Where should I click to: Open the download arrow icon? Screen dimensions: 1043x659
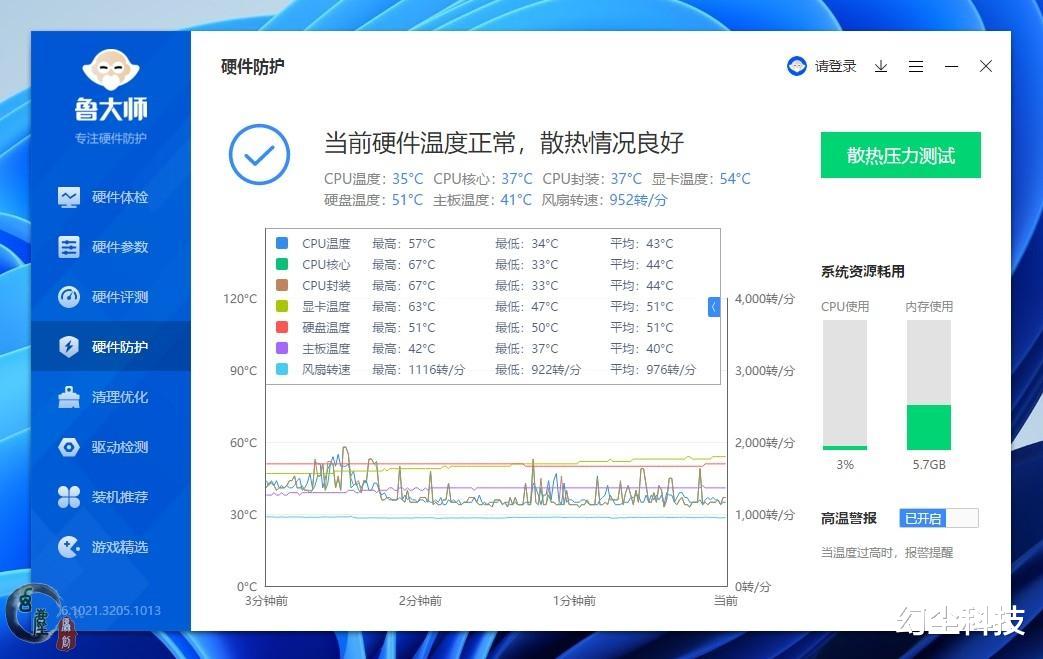tap(881, 66)
